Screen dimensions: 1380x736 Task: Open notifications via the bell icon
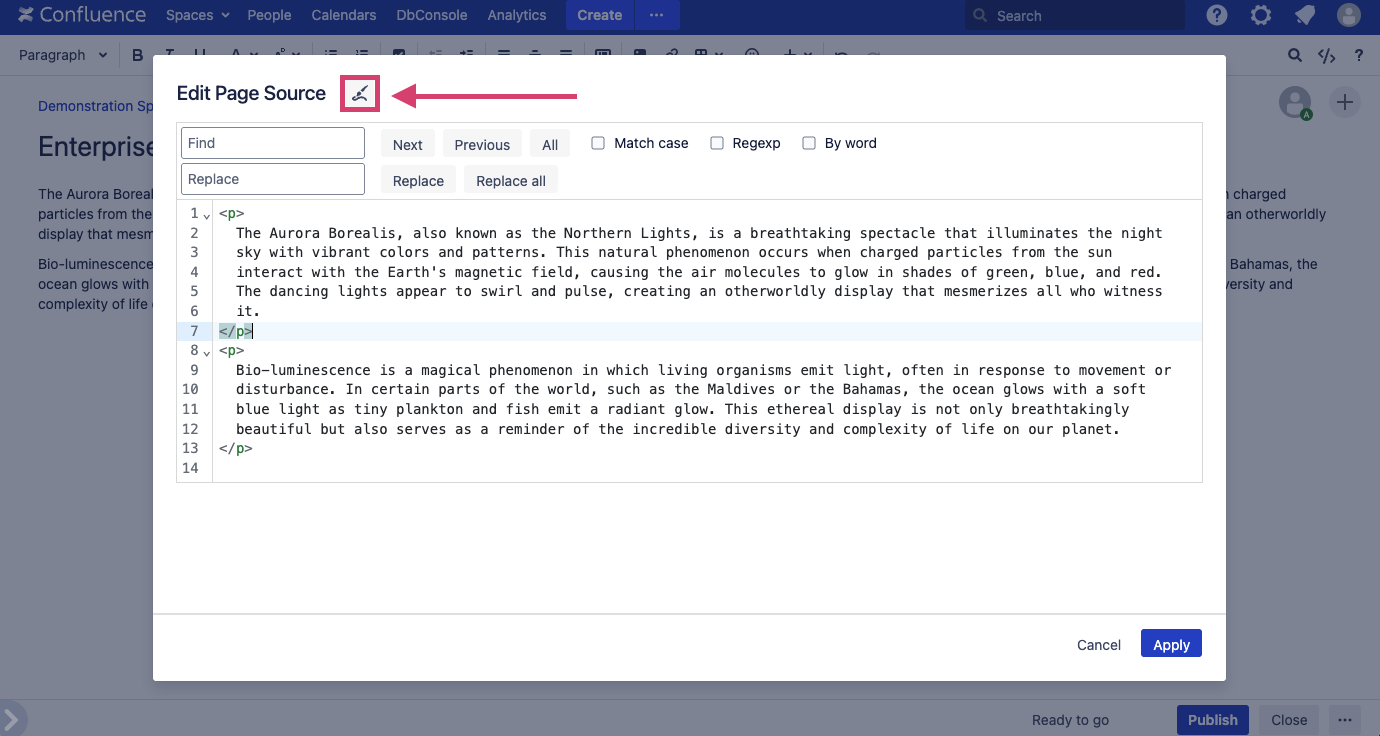[1304, 15]
